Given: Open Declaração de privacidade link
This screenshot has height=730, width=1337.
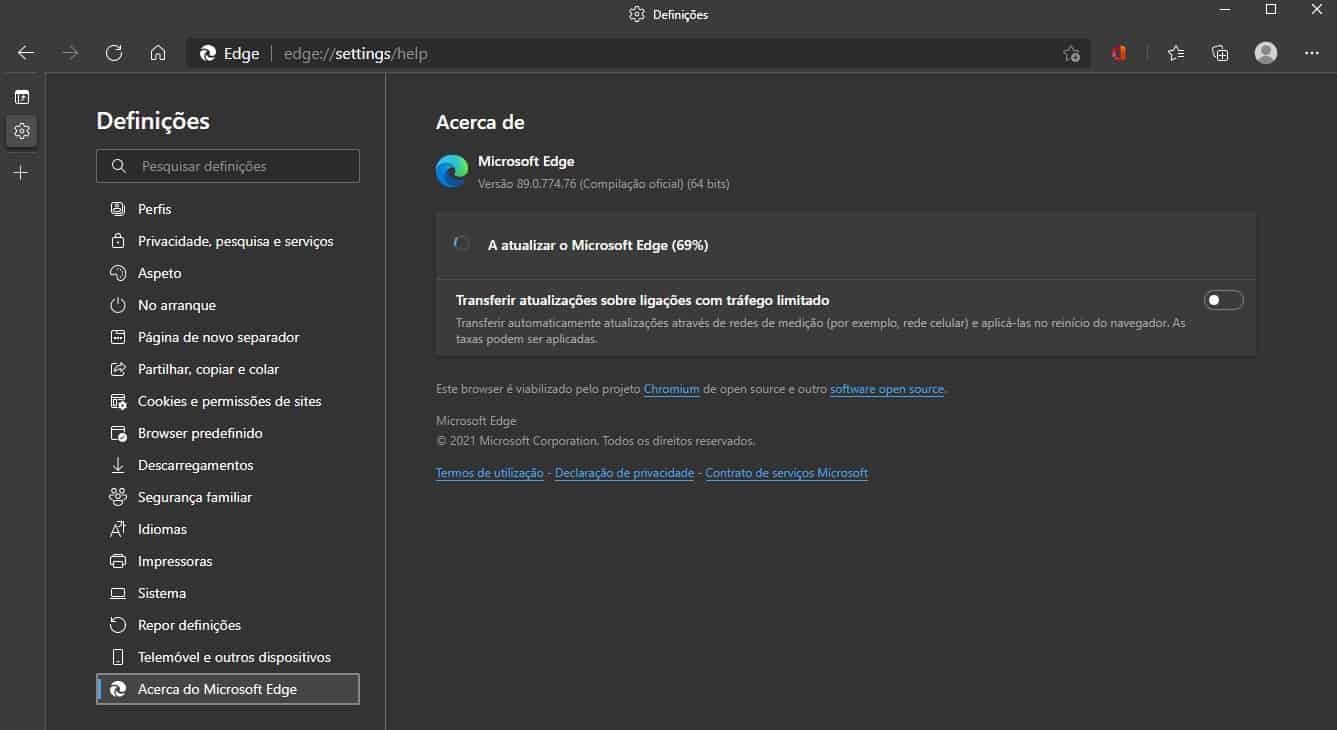Looking at the screenshot, I should coord(624,473).
